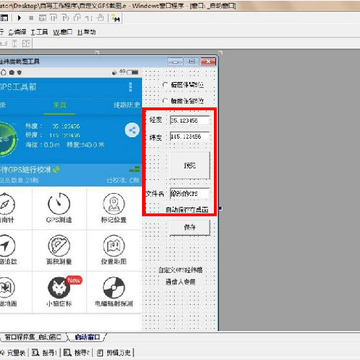The image size is (360, 360).
Task: Click the 位置地图 map icon
Action: (x=114, y=246)
